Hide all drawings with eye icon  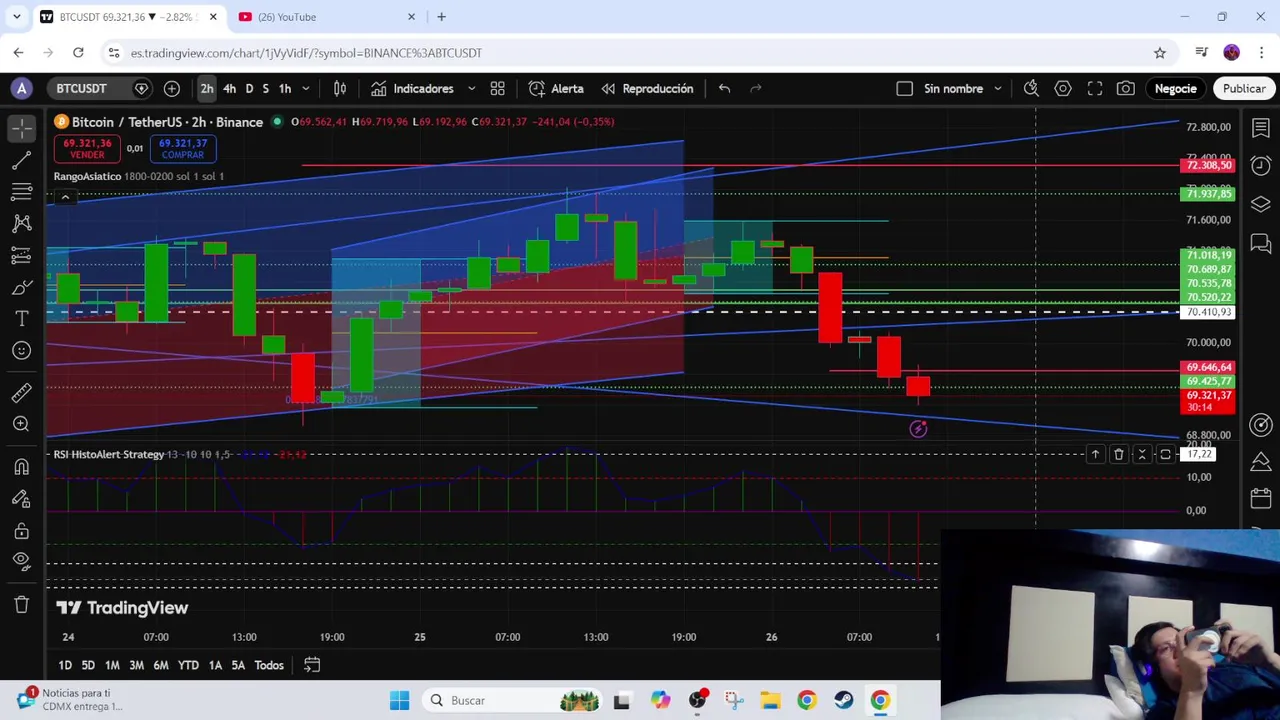point(22,562)
